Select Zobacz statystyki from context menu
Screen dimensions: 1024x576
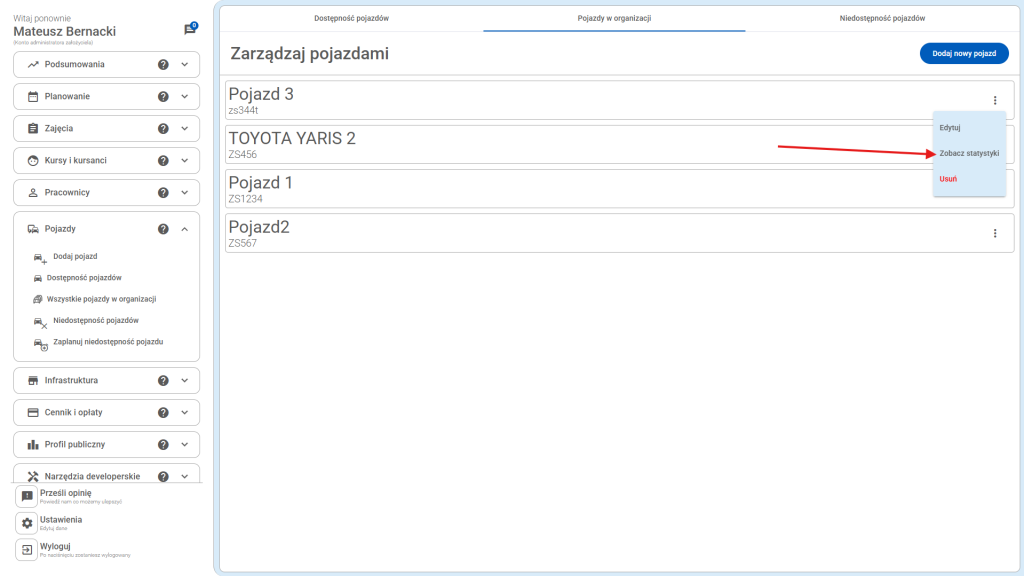968,153
